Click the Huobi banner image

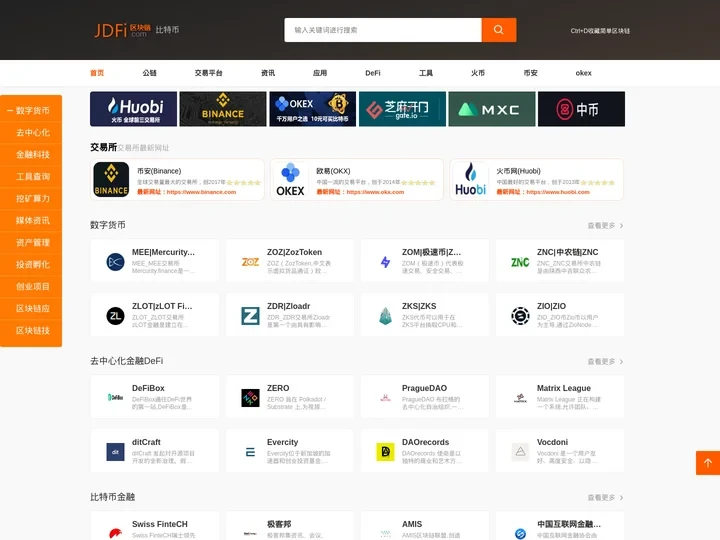point(133,109)
